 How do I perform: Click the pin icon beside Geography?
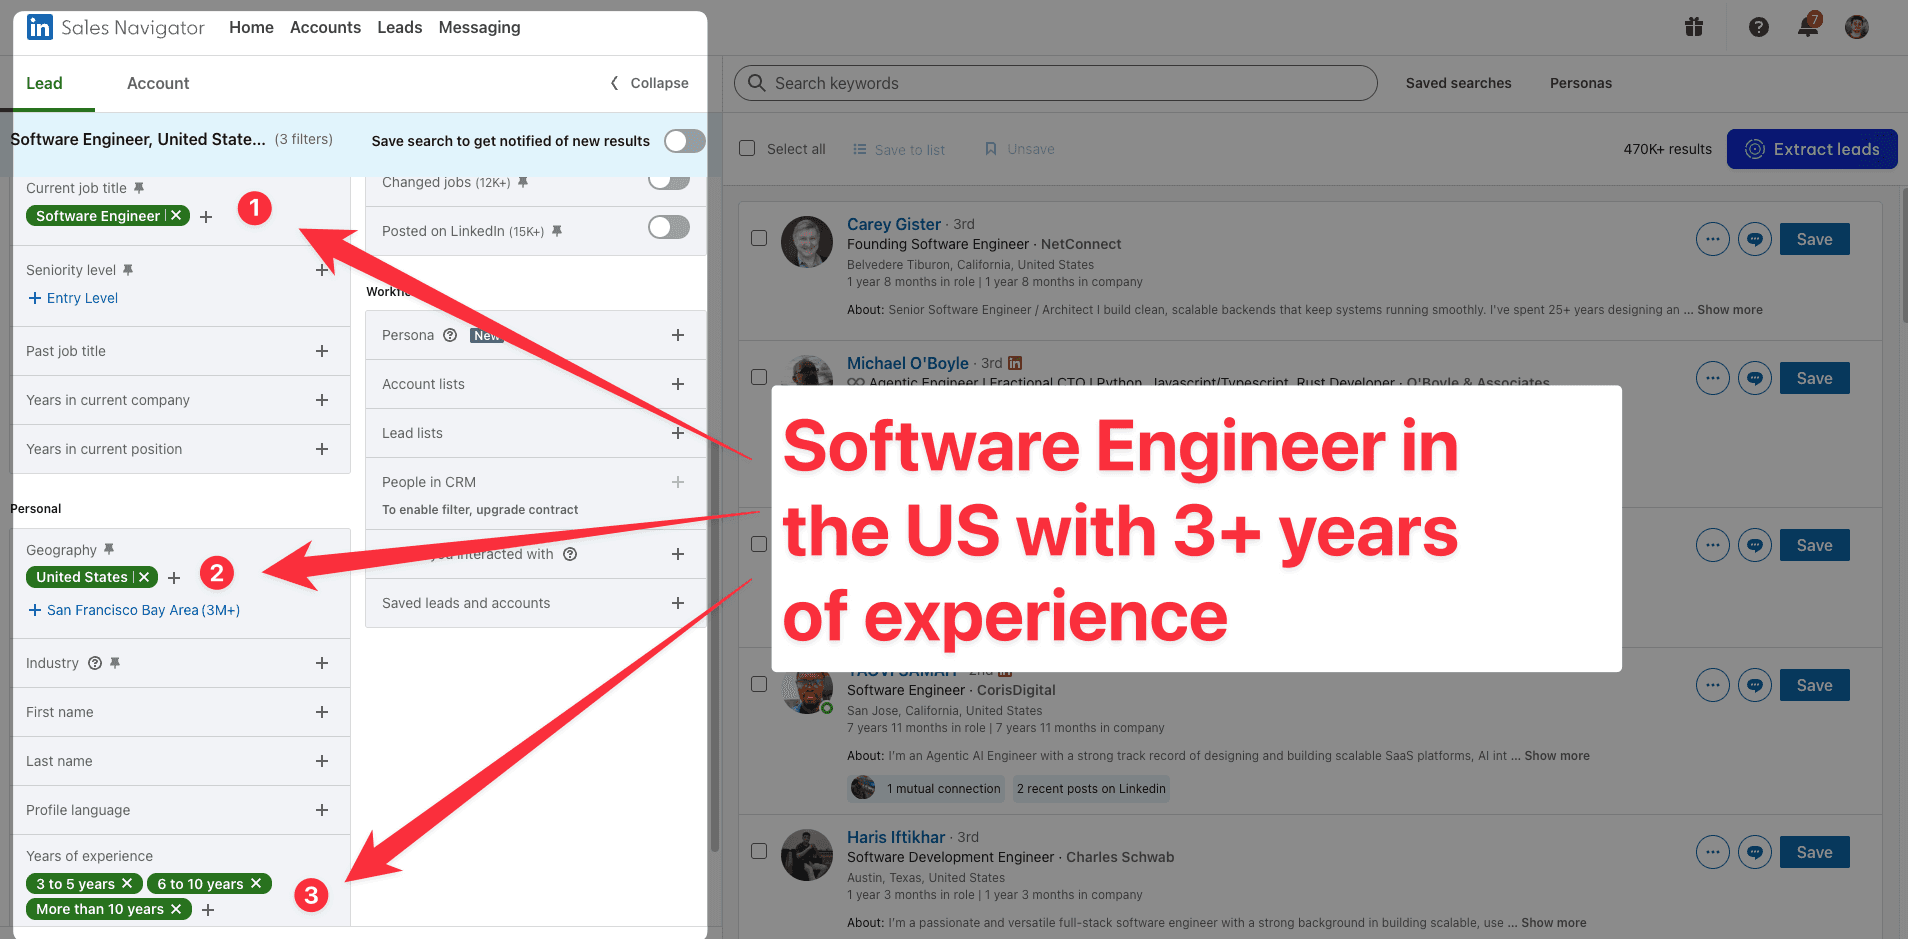[109, 549]
